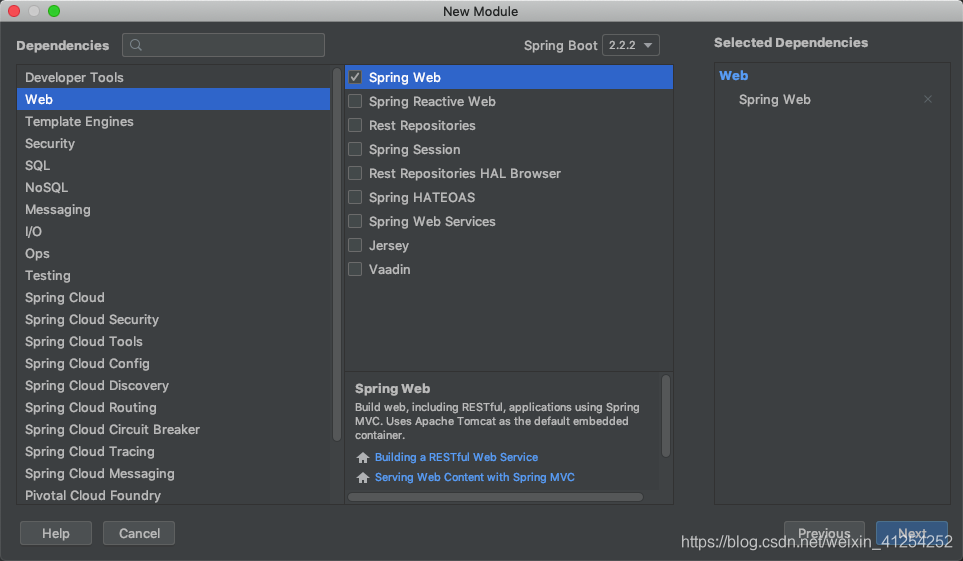Open the Messaging category
Viewport: 963px width, 561px height.
click(x=174, y=210)
